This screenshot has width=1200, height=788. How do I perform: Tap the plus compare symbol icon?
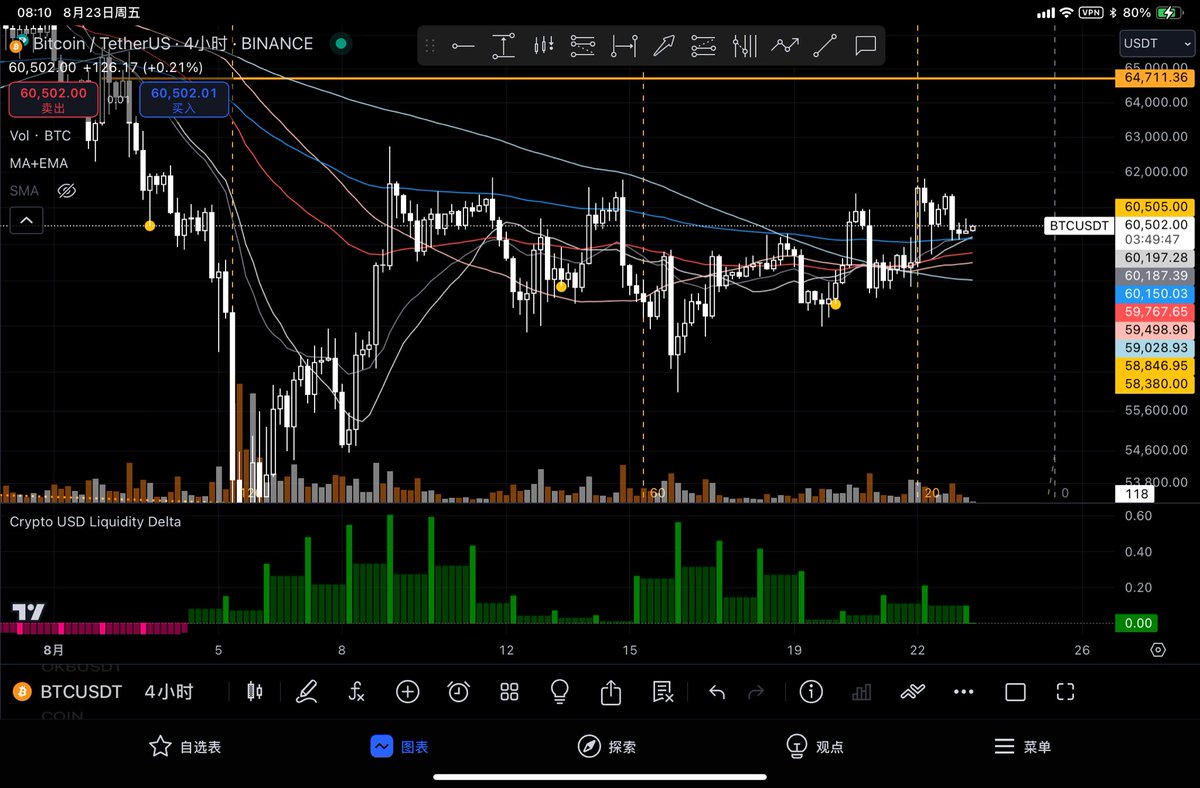click(x=407, y=692)
